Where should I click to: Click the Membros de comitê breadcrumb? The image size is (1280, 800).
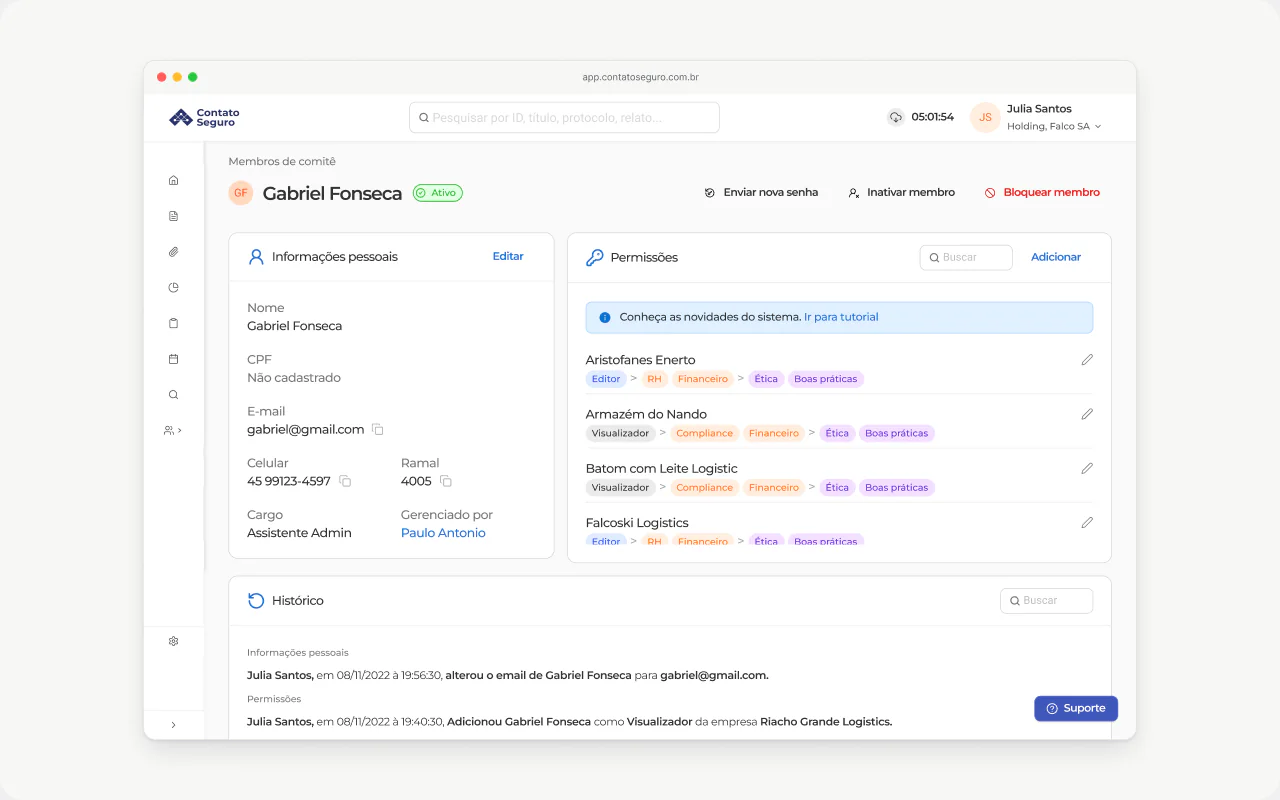pyautogui.click(x=282, y=161)
